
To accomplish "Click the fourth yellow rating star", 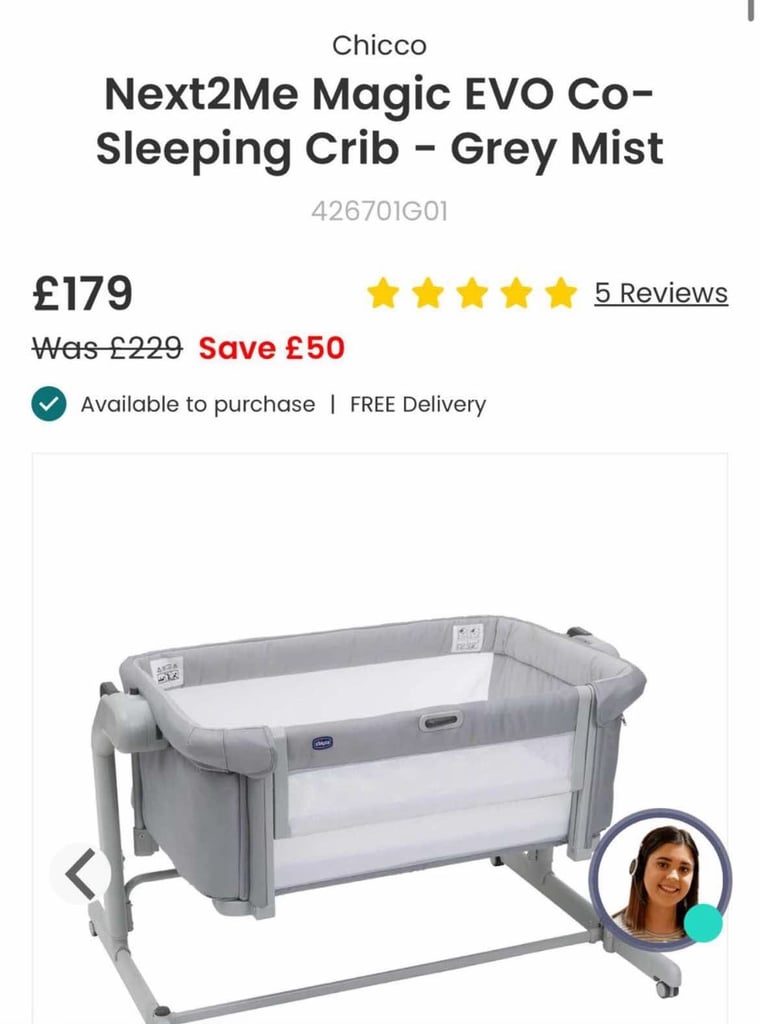I will point(517,293).
